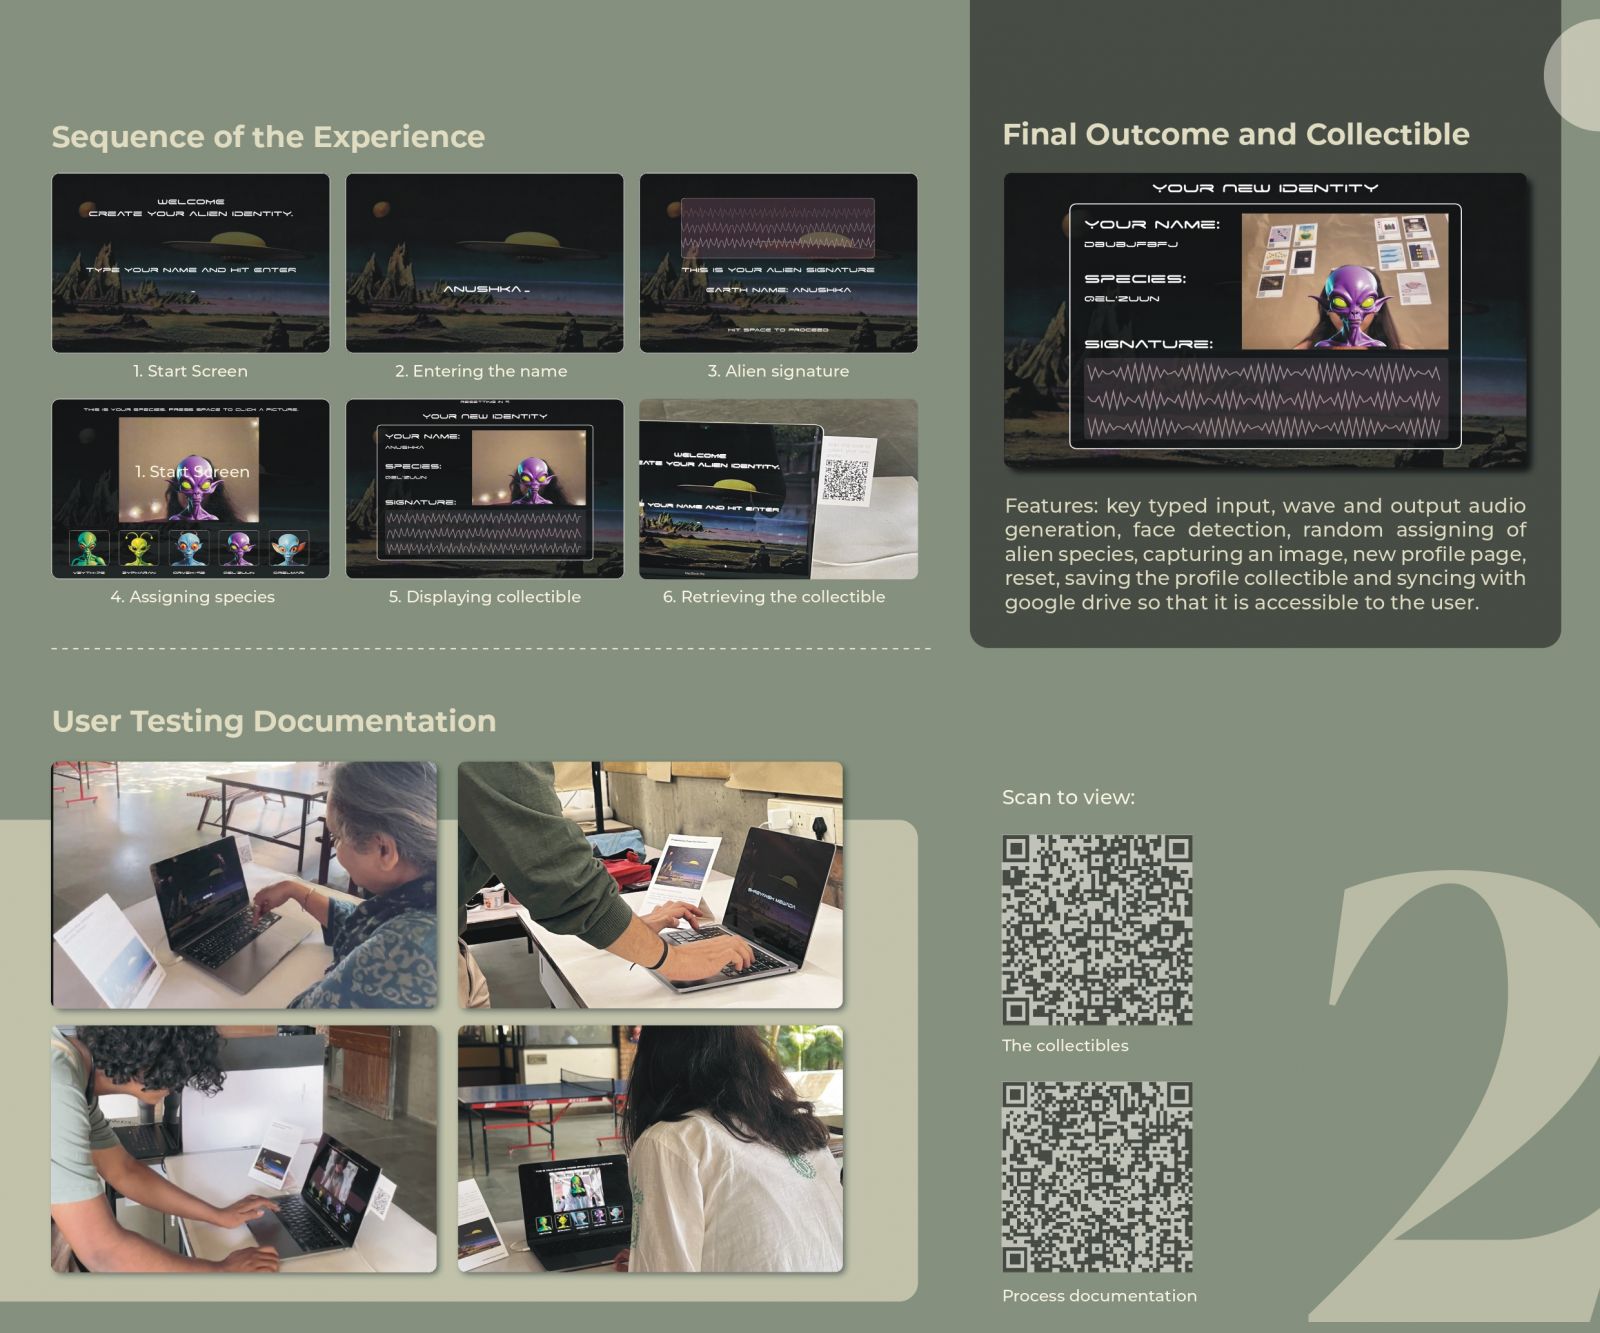
Task: Click the '2. Entering the name' caption
Action: tap(481, 371)
